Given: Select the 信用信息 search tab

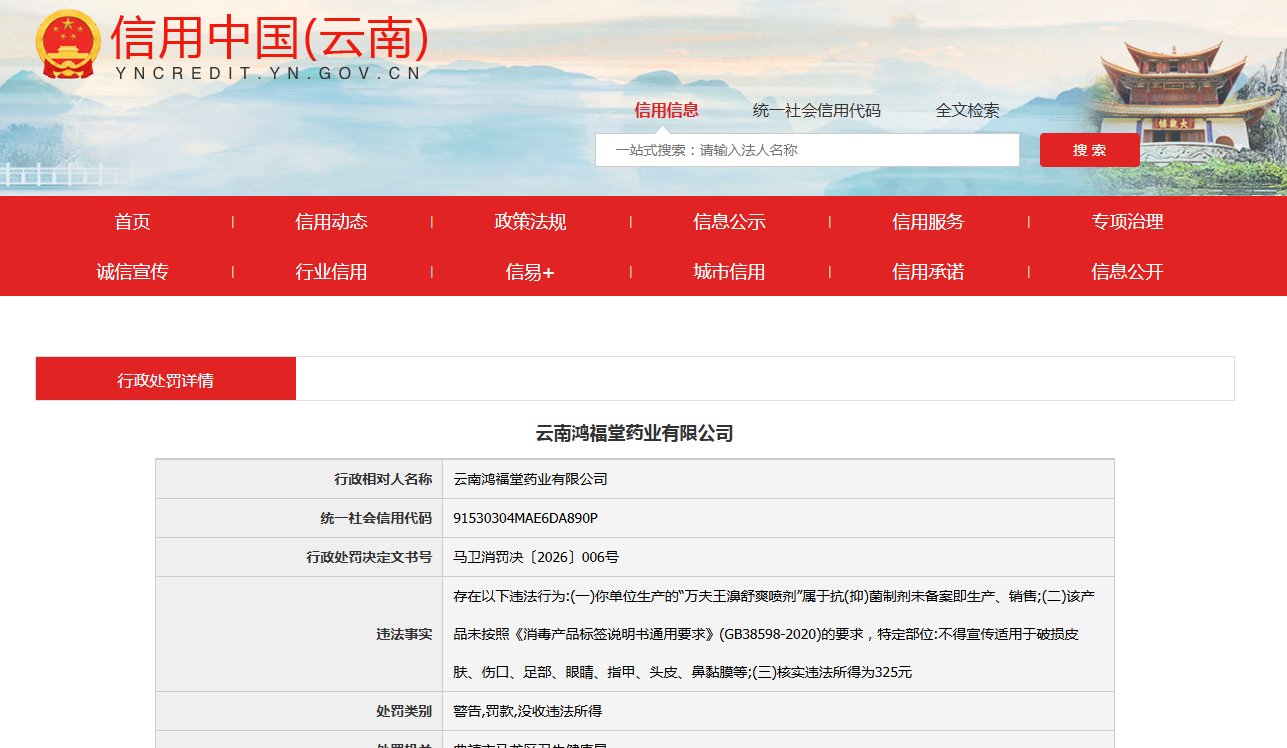Looking at the screenshot, I should (x=666, y=110).
